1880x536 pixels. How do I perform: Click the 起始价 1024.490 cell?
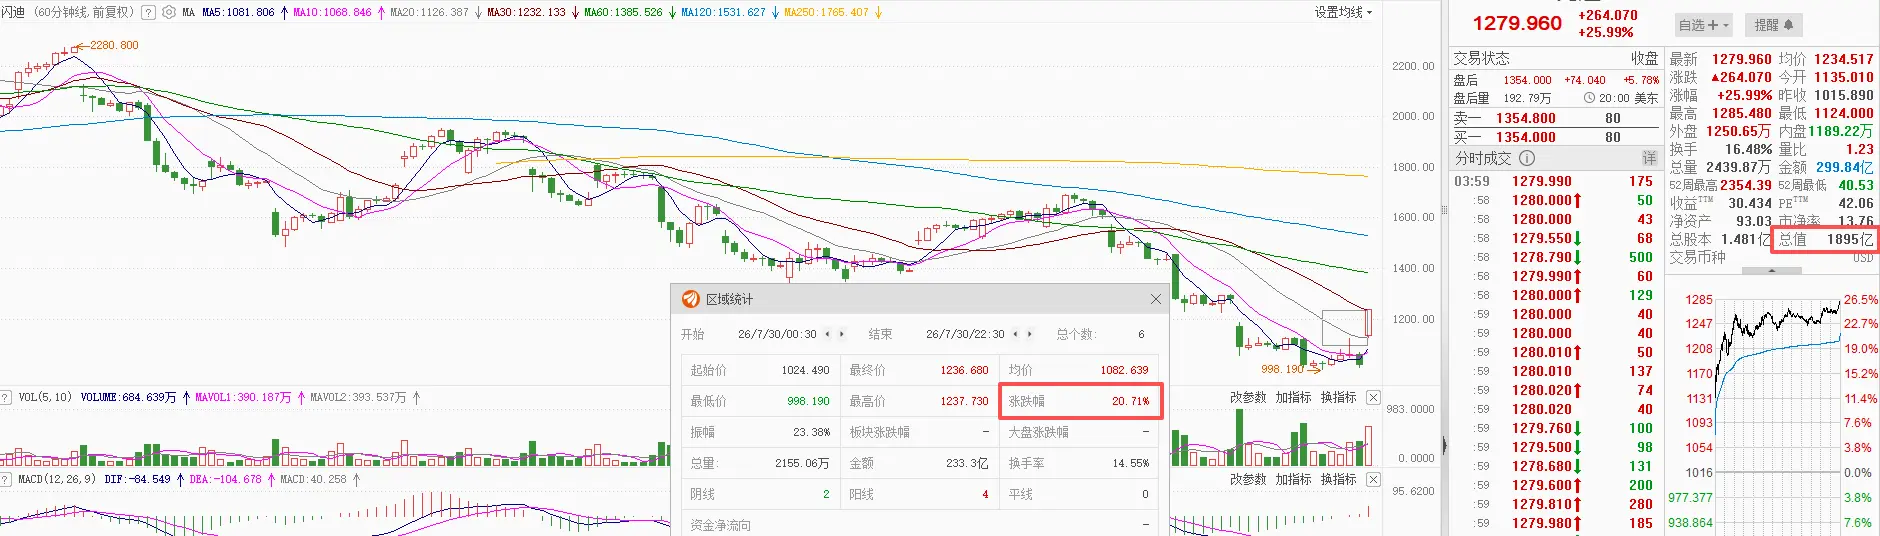[x=760, y=370]
